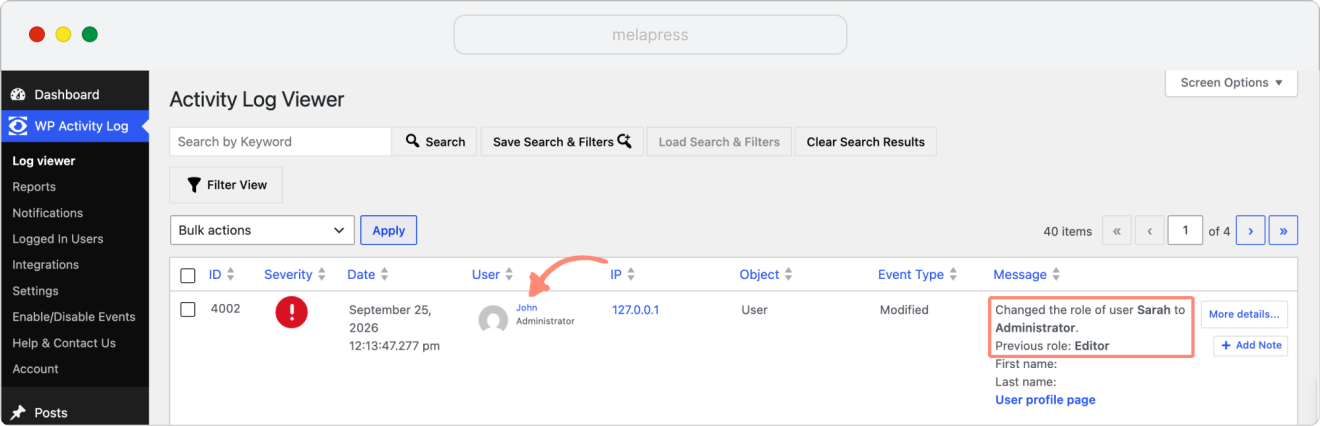This screenshot has width=1320, height=426.
Task: Click the date September 25, 2026
Action: pyautogui.click(x=389, y=319)
